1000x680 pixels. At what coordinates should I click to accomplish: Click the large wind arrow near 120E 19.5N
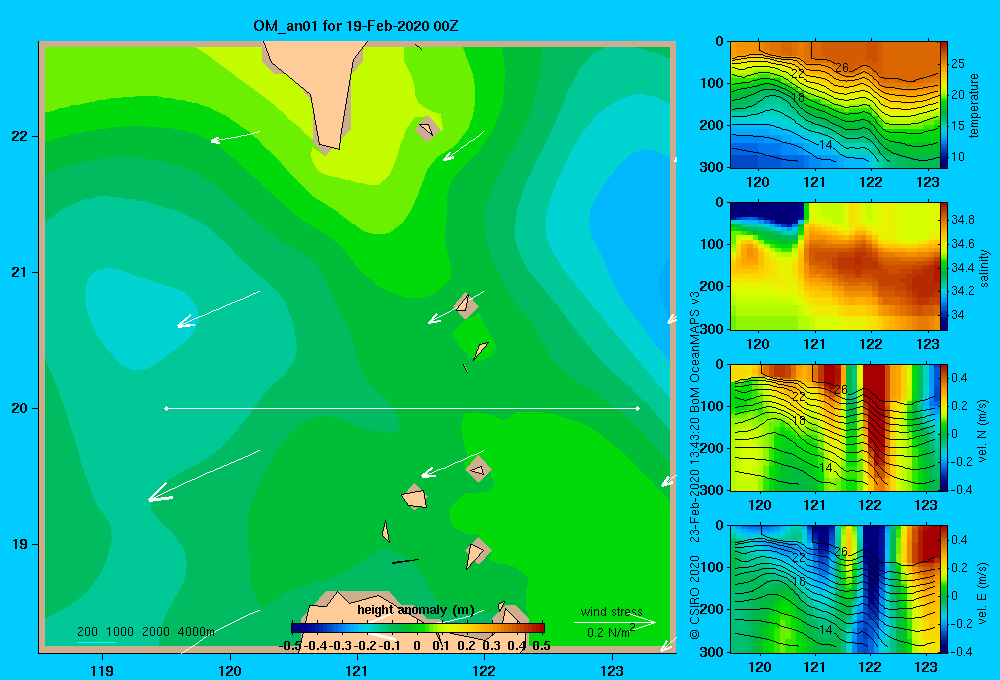pyautogui.click(x=204, y=475)
